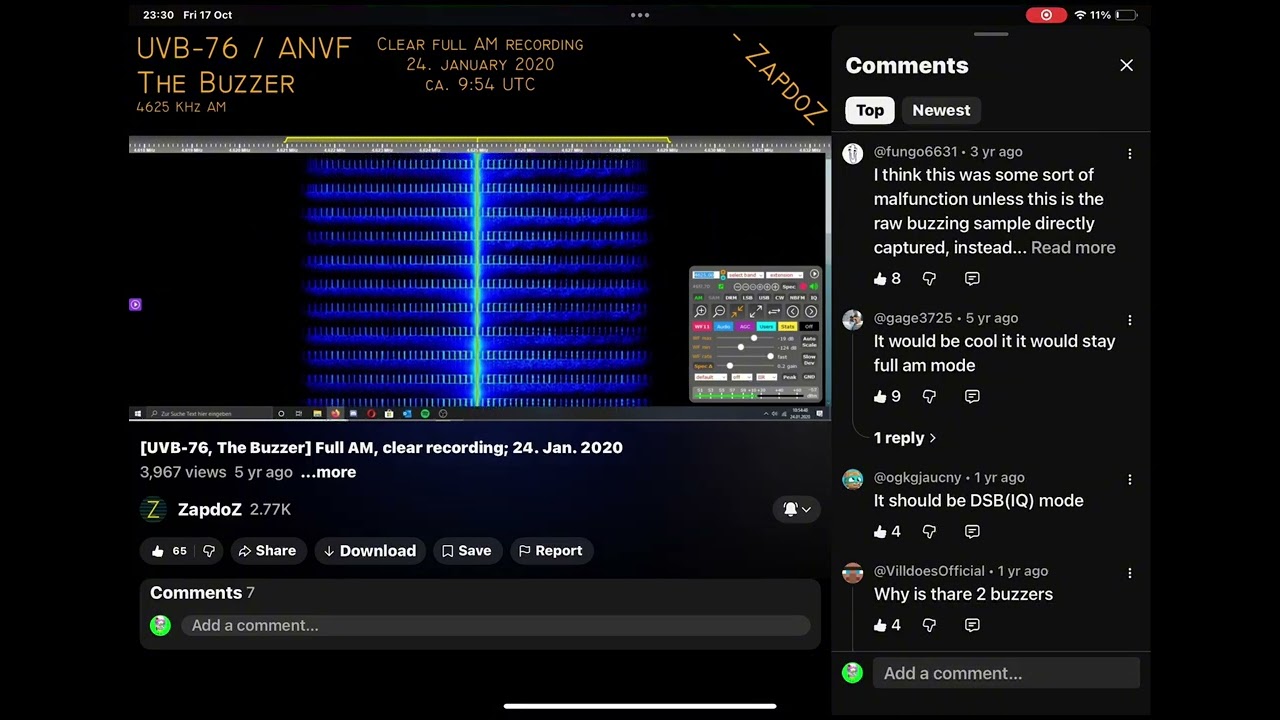The height and width of the screenshot is (720, 1280).
Task: Like the @gage3725 comment
Action: (880, 397)
